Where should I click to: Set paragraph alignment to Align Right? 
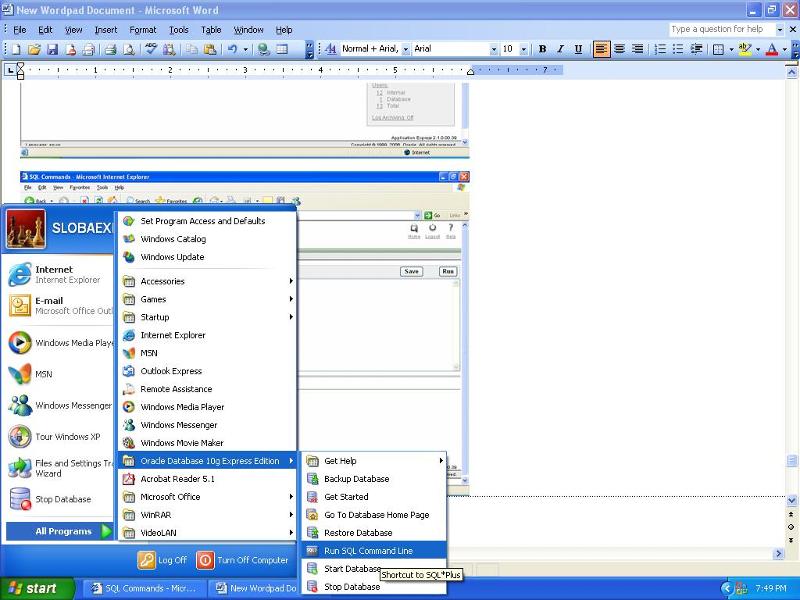[637, 49]
